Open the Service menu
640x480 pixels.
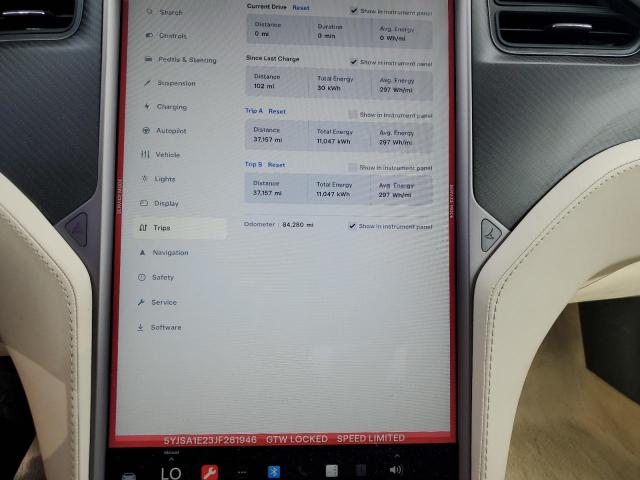(164, 302)
